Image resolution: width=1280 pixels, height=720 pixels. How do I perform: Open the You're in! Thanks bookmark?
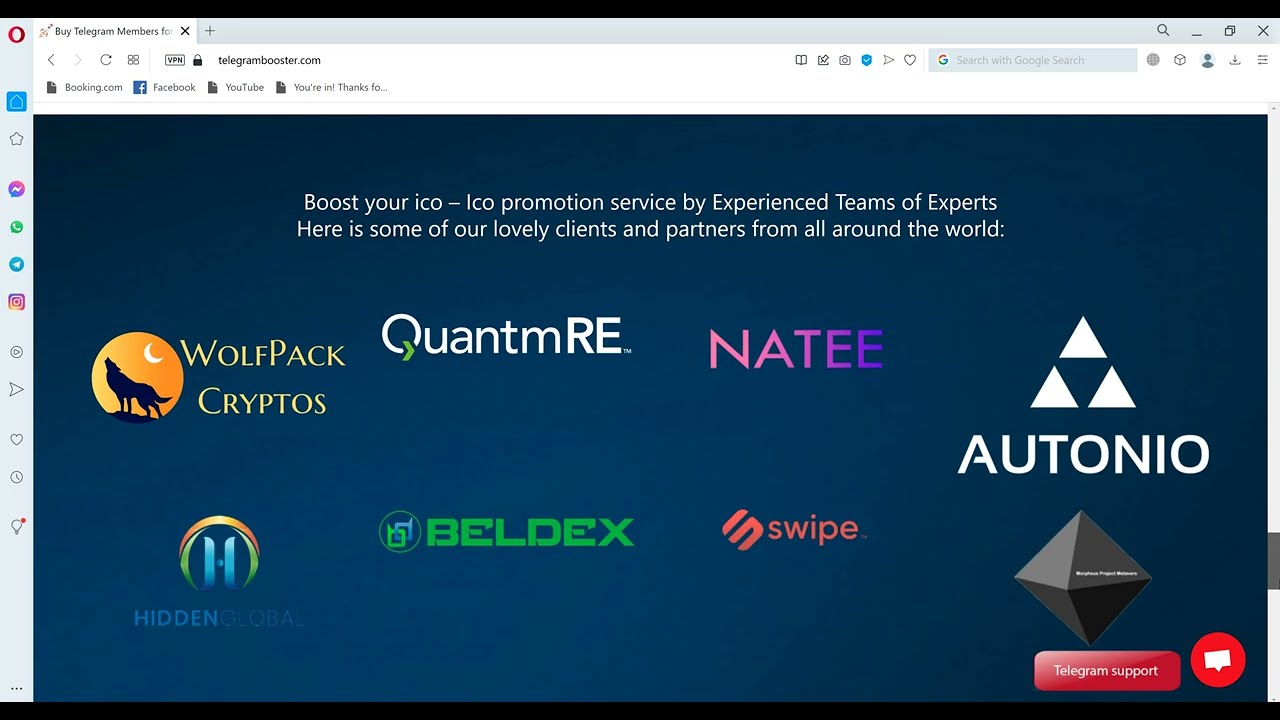[330, 87]
